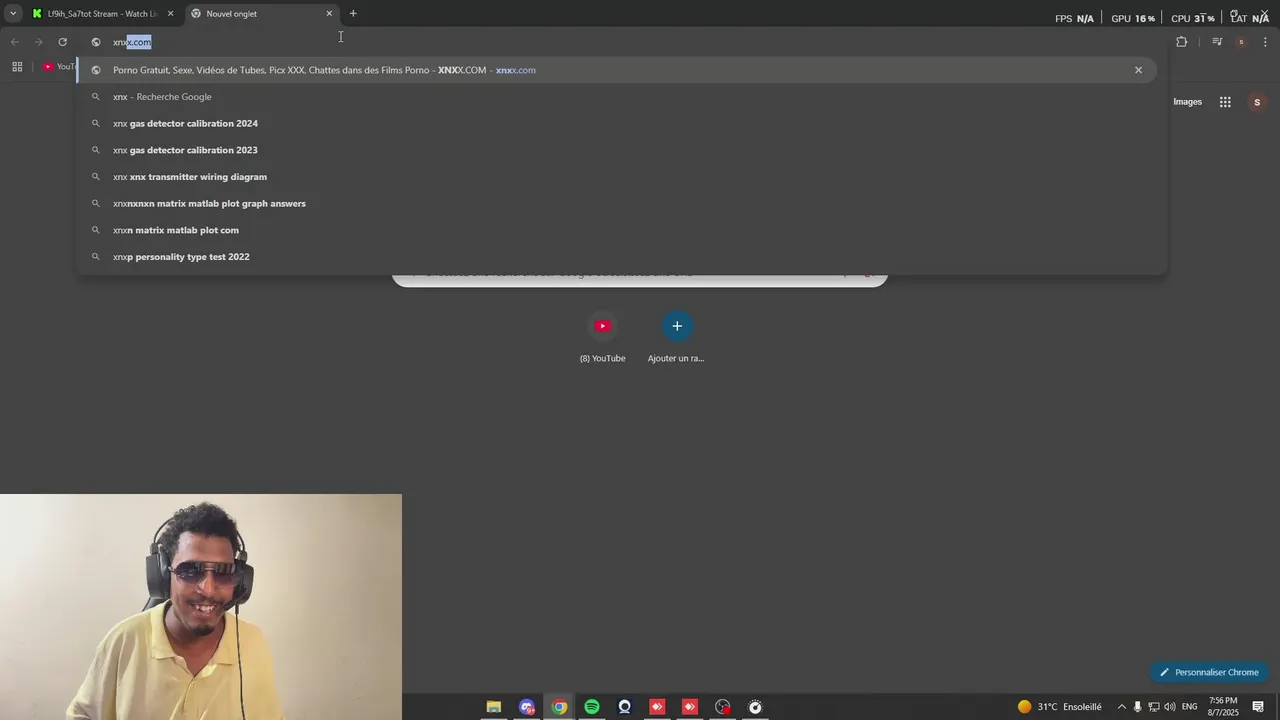
Task: Open Spotify from taskbar
Action: (x=592, y=707)
